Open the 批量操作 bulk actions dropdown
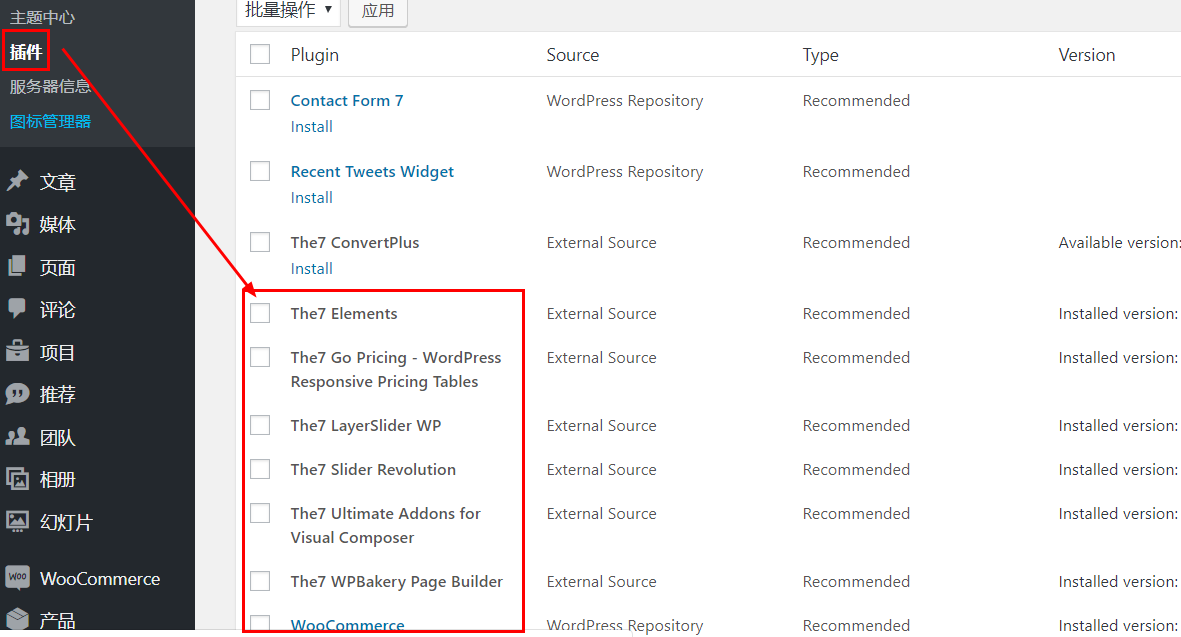Screen dimensions: 1181x637 click(288, 10)
